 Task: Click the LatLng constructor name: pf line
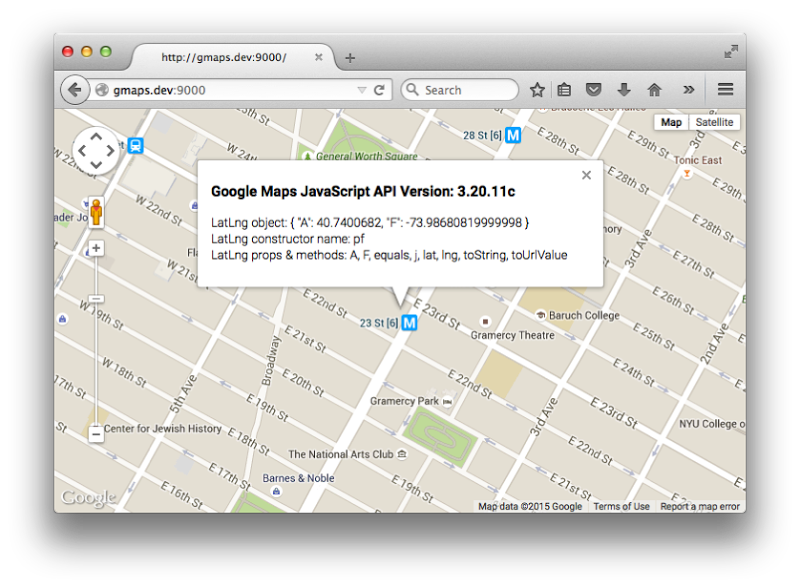point(288,239)
